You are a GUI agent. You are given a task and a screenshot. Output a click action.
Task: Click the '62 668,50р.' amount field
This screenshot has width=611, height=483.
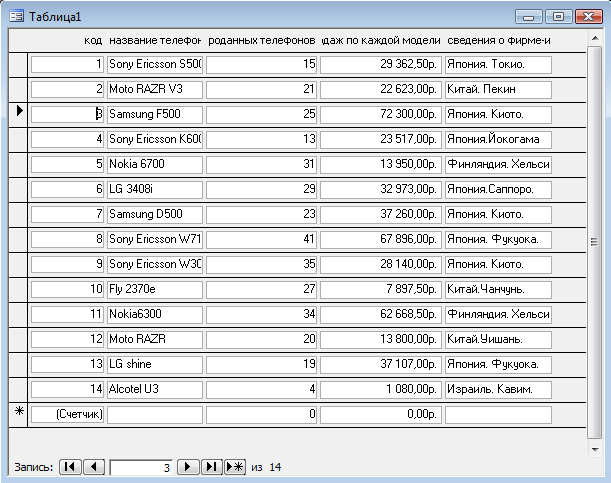pyautogui.click(x=381, y=314)
